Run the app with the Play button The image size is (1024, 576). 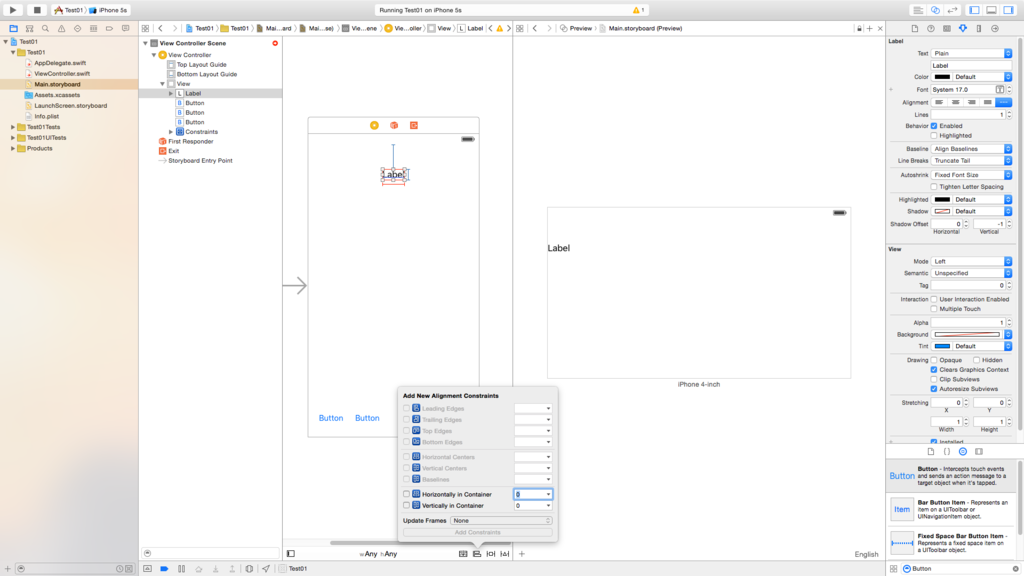point(12,10)
